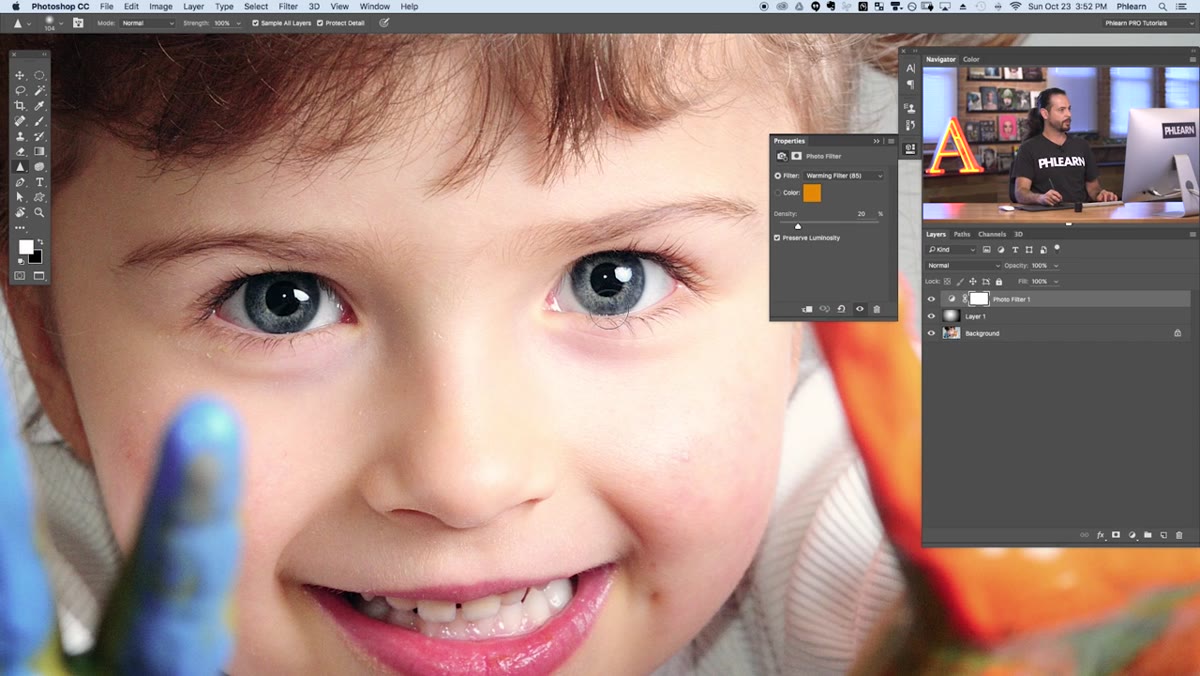Hide the Background layer
The width and height of the screenshot is (1200, 676).
(932, 333)
